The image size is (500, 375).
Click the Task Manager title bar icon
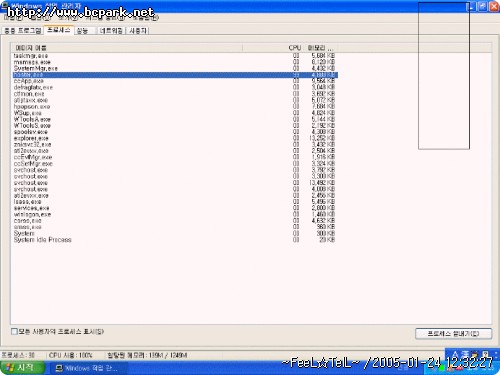pos(5,6)
